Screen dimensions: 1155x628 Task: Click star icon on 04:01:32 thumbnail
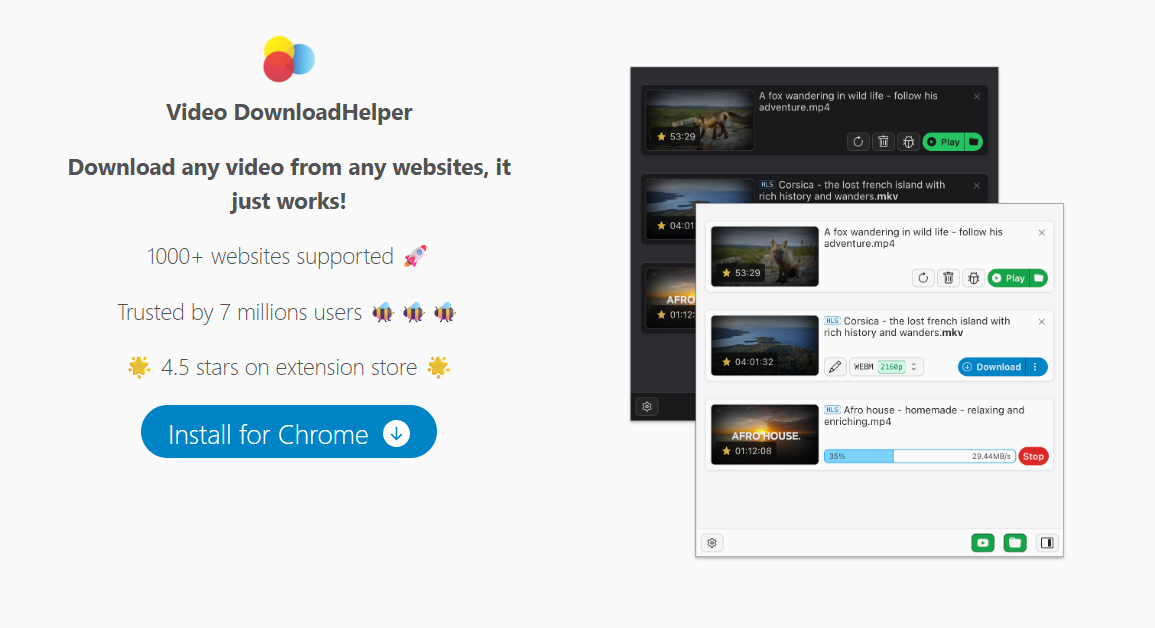726,361
